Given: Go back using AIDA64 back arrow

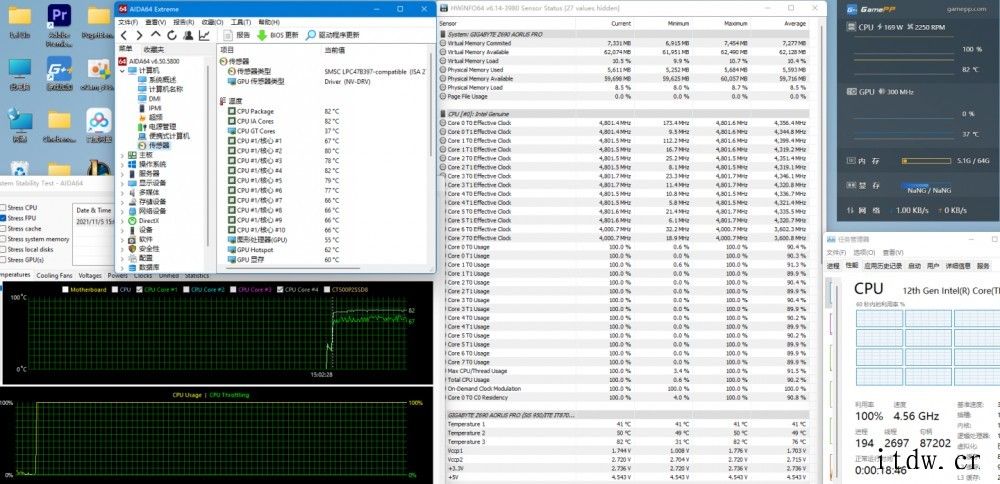Looking at the screenshot, I should [124, 35].
